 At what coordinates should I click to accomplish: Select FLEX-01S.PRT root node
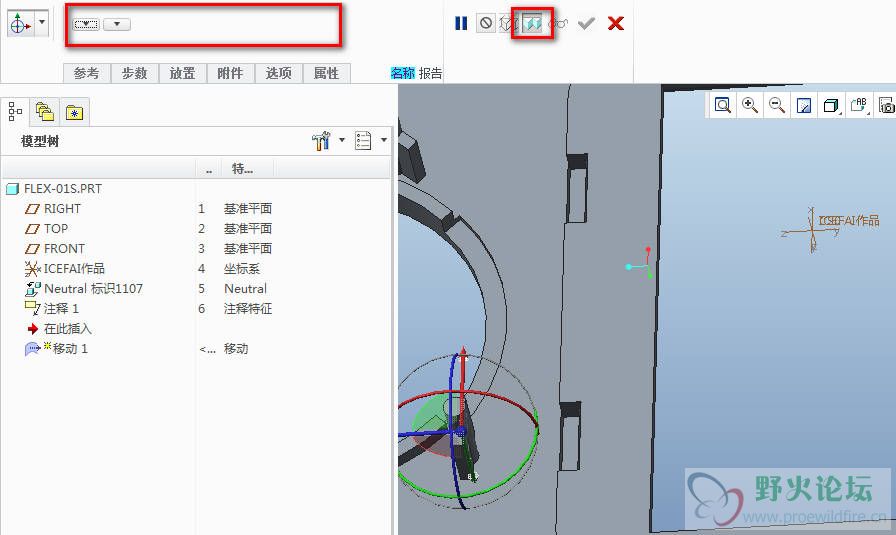(63, 189)
